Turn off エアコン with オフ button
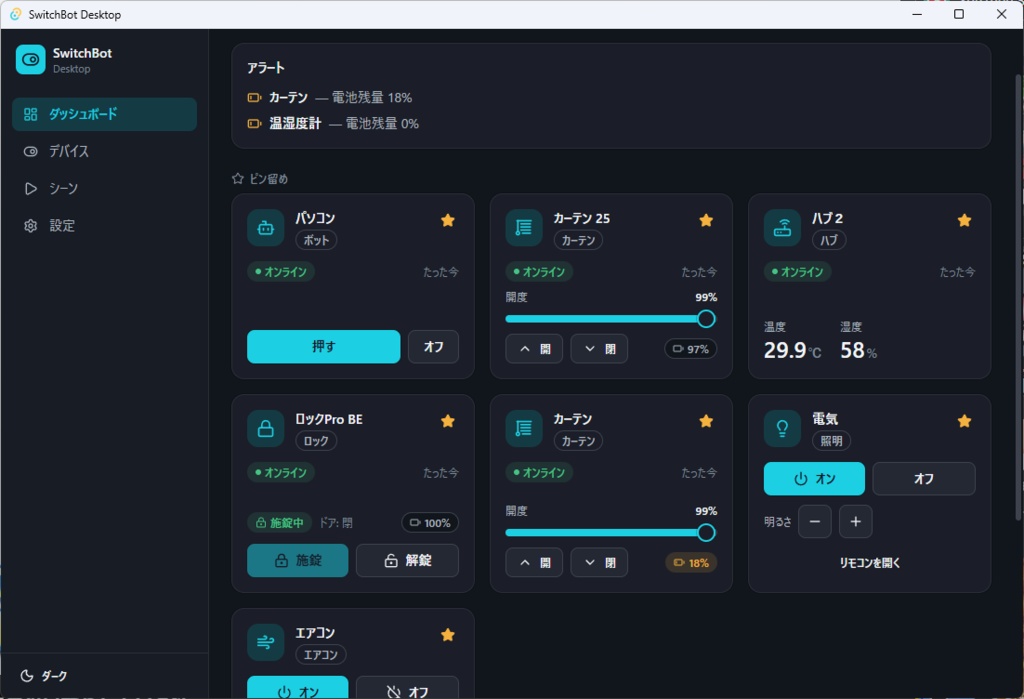Image resolution: width=1024 pixels, height=699 pixels. (408, 688)
